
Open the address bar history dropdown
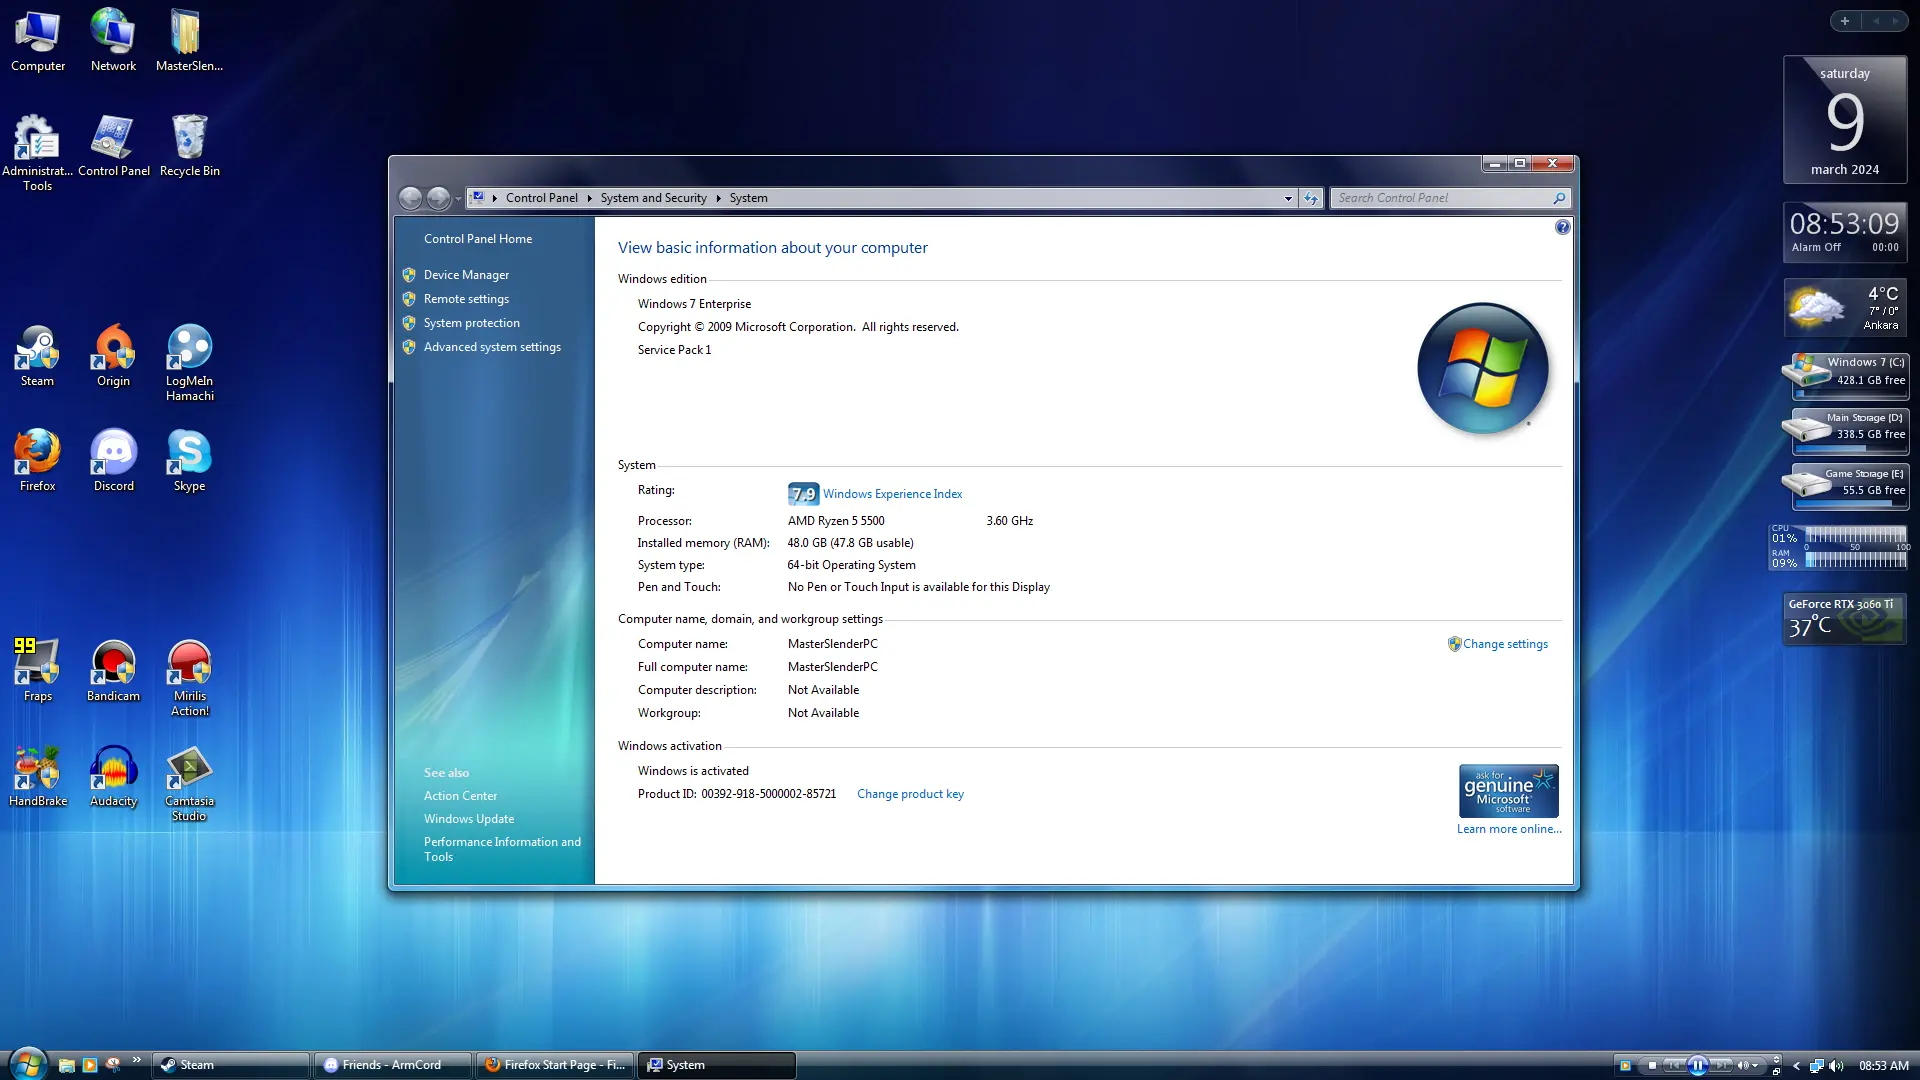[1288, 198]
